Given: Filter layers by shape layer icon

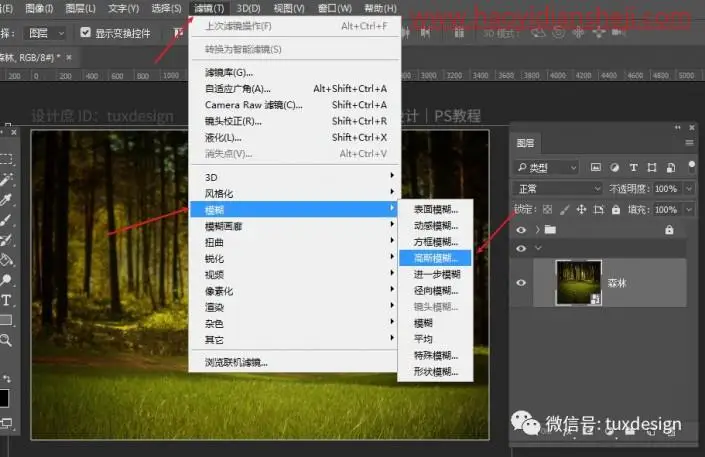Looking at the screenshot, I should pos(652,167).
